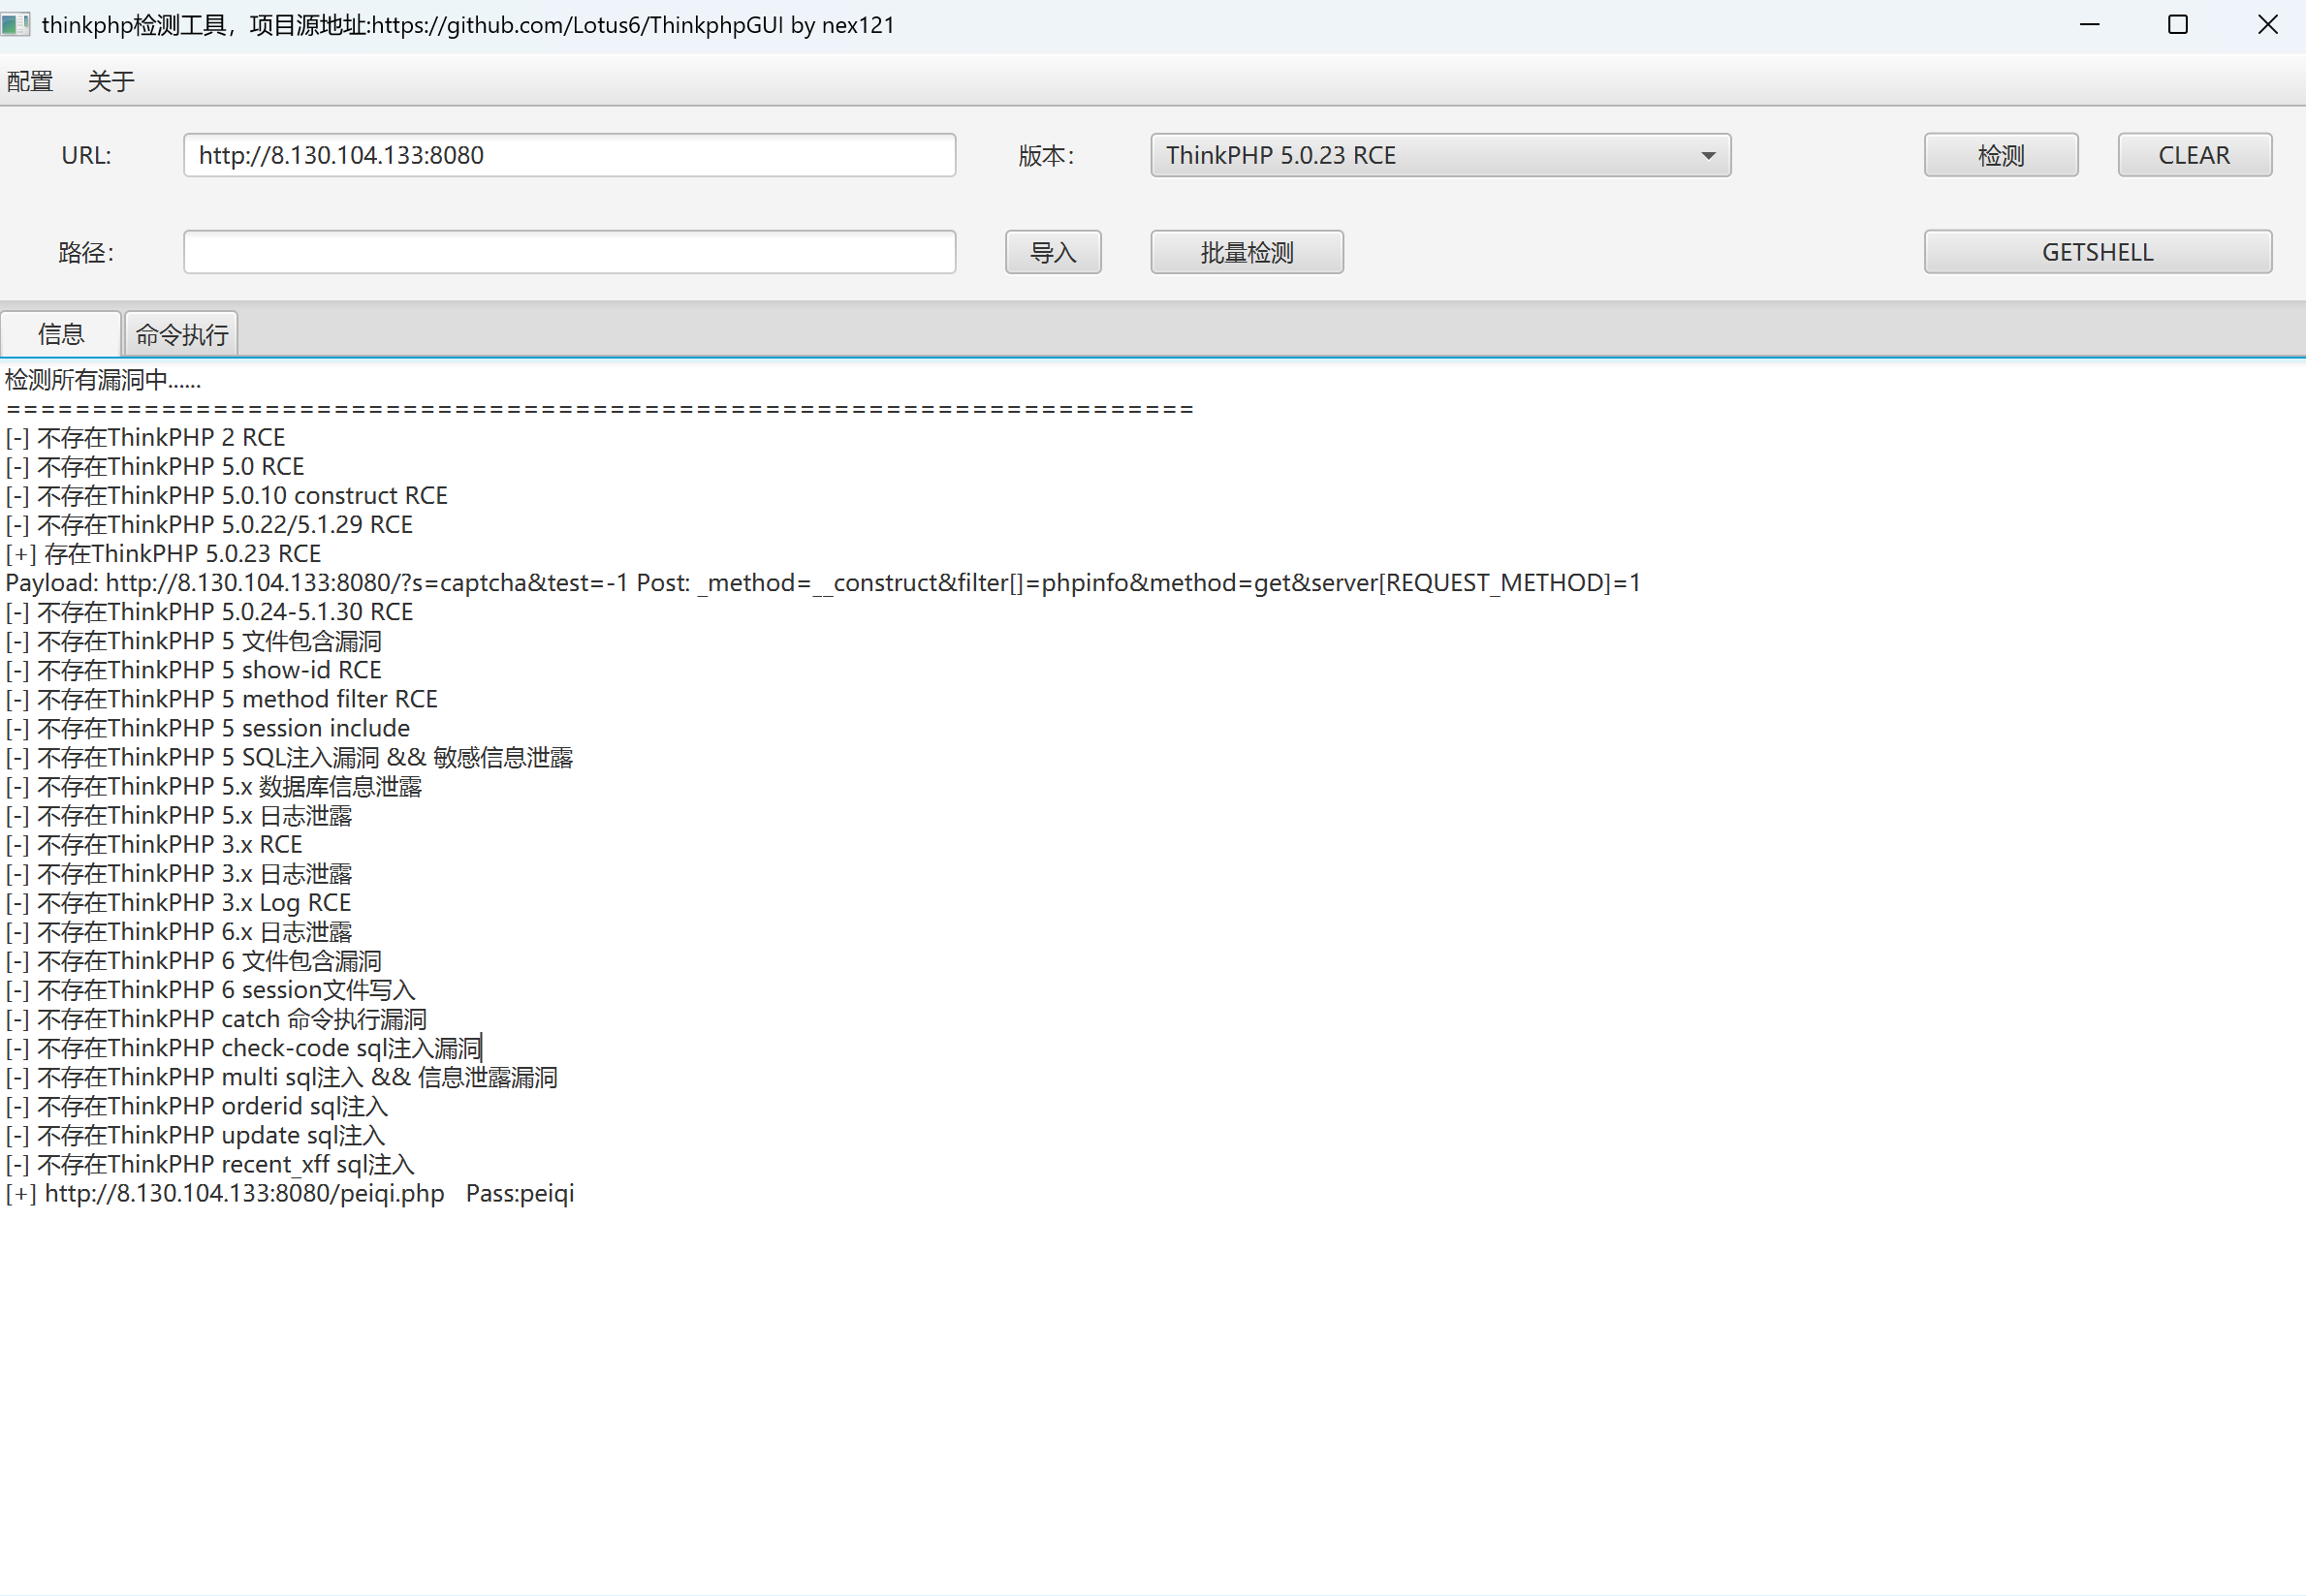Click the empty 路径 path field
The image size is (2306, 1596).
(x=569, y=252)
